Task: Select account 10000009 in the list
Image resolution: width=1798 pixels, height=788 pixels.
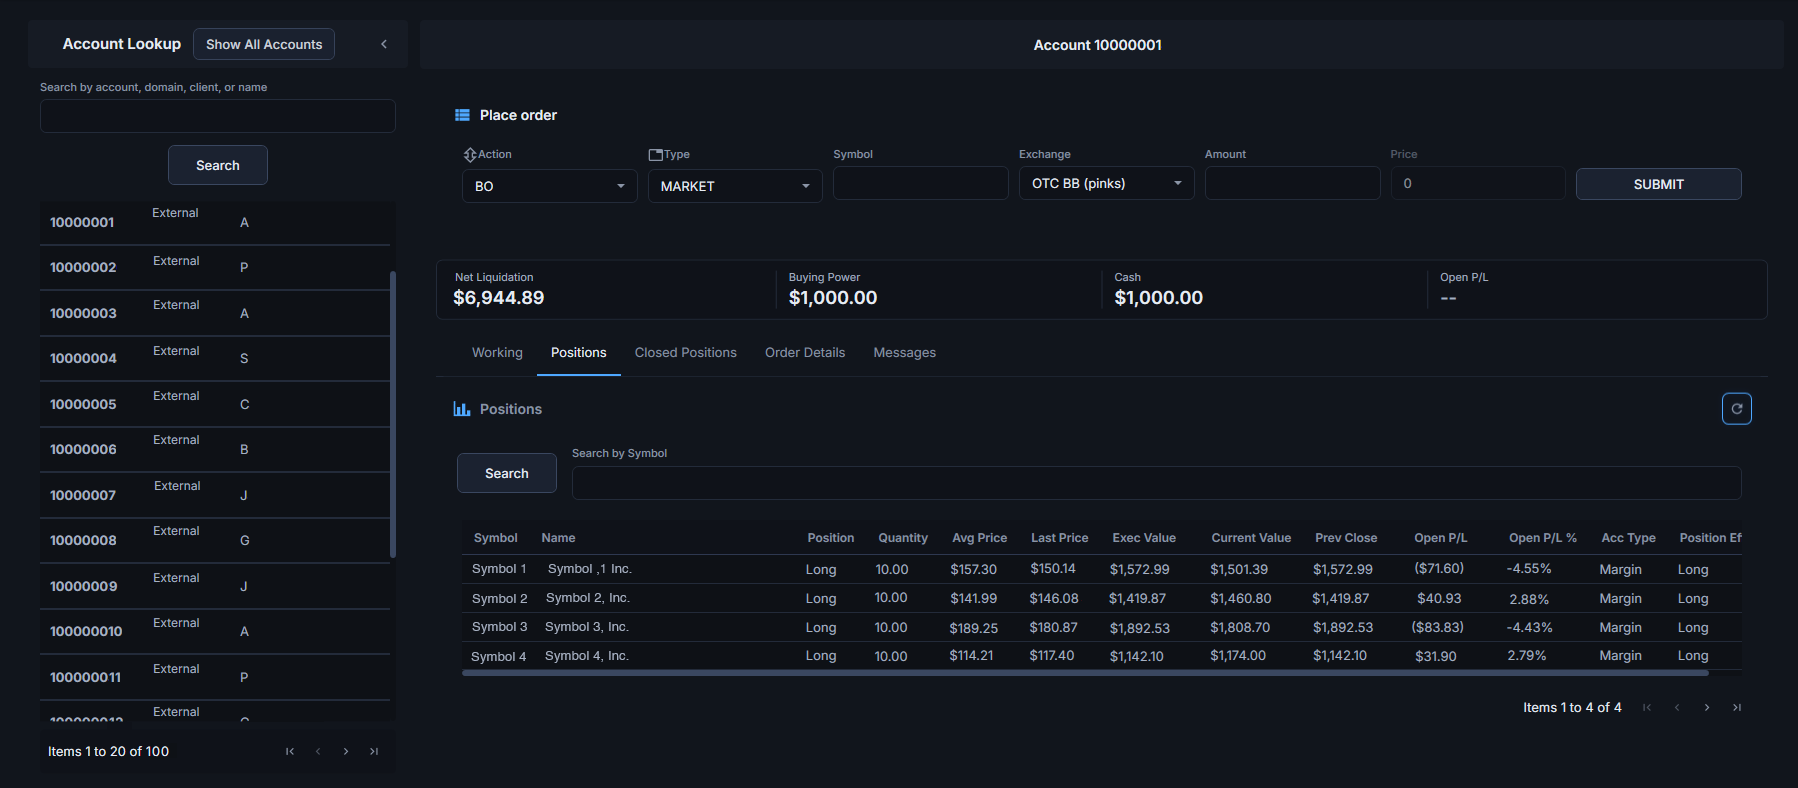Action: tap(215, 586)
